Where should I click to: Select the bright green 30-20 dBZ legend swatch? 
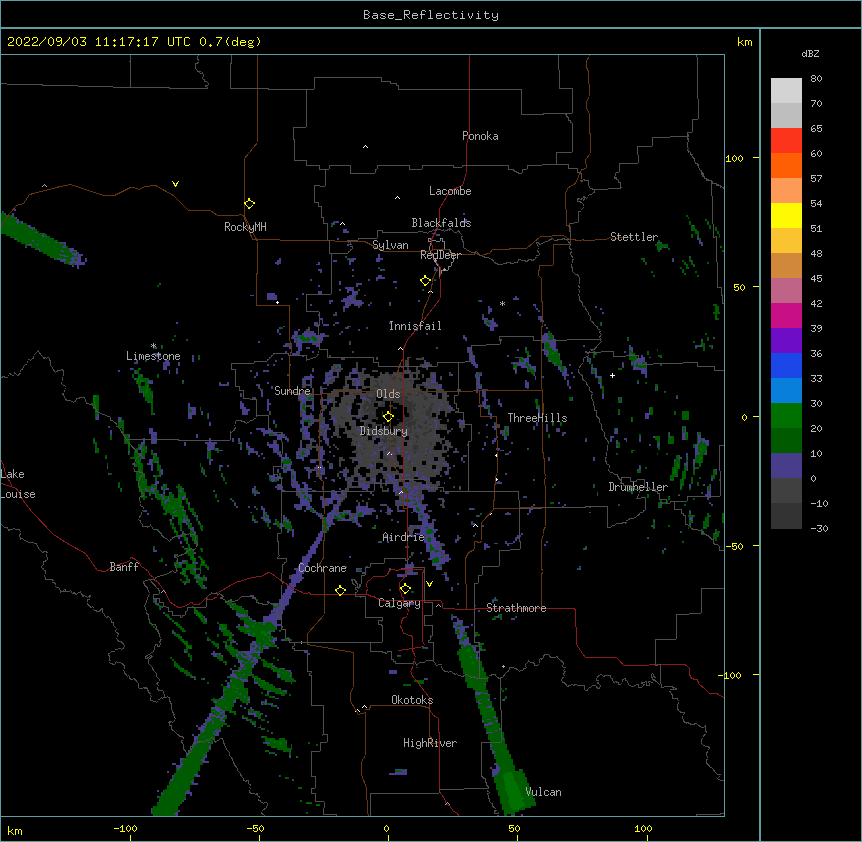pyautogui.click(x=786, y=416)
